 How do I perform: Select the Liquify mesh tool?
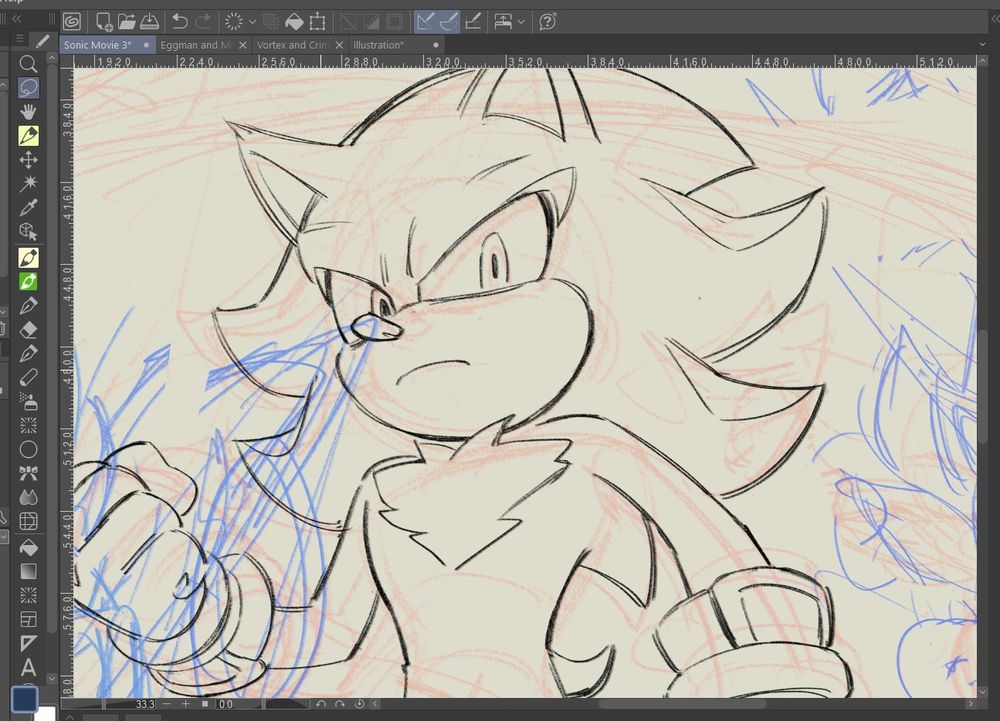pos(28,521)
